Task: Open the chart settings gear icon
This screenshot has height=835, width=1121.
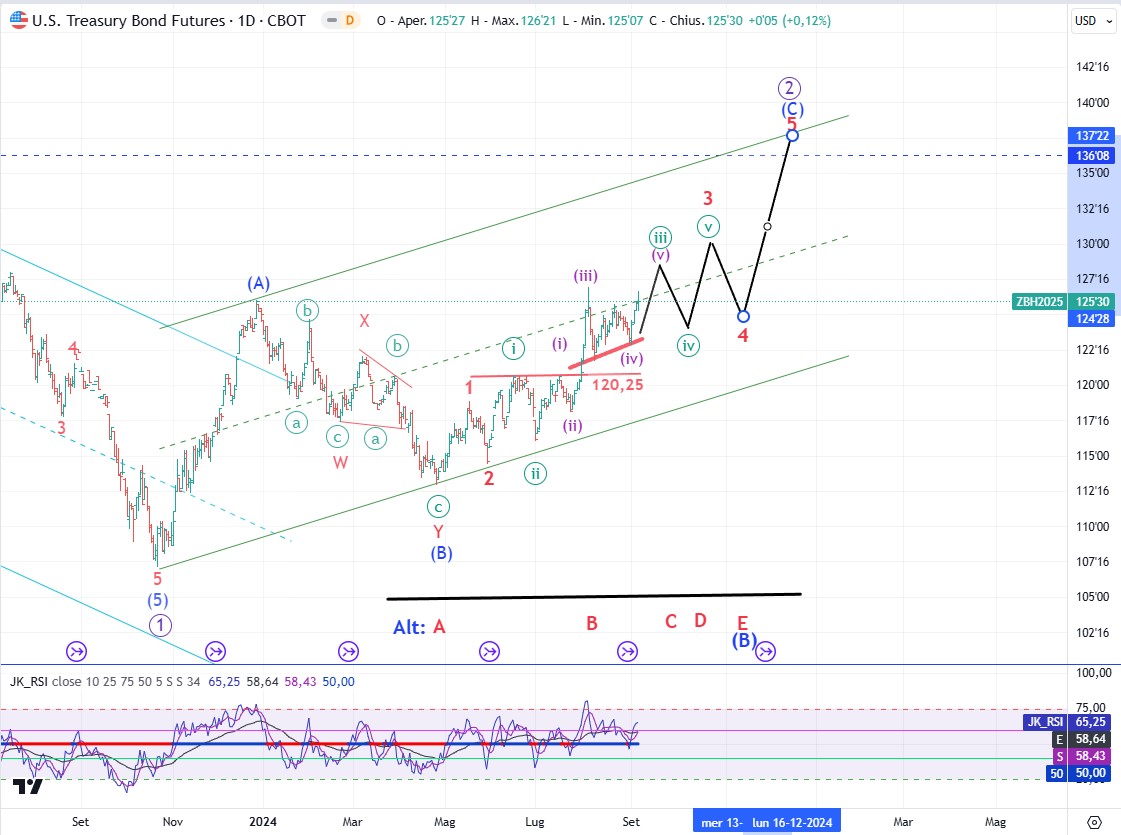Action: pos(1094,821)
